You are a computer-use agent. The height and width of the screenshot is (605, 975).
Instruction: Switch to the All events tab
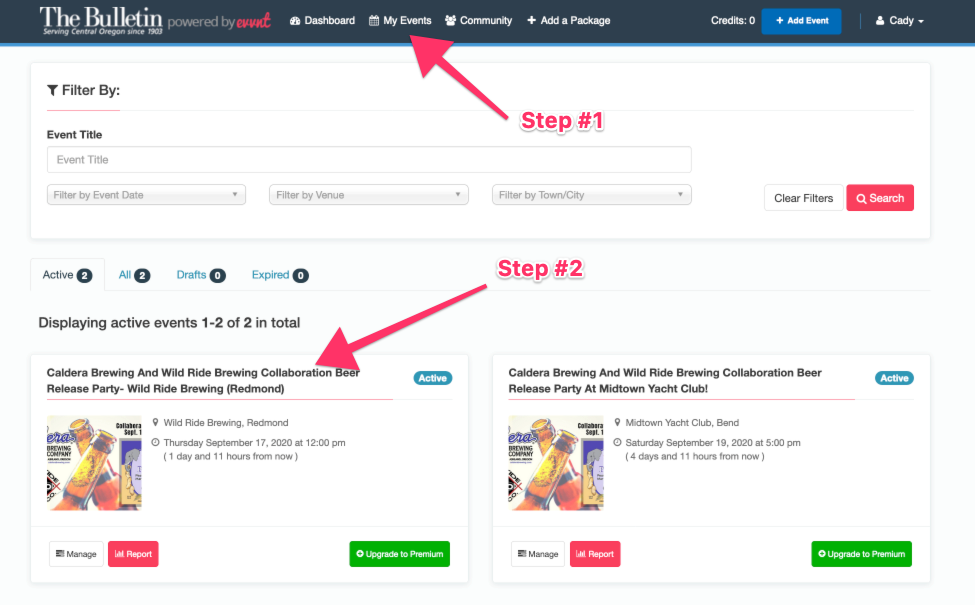[x=134, y=275]
